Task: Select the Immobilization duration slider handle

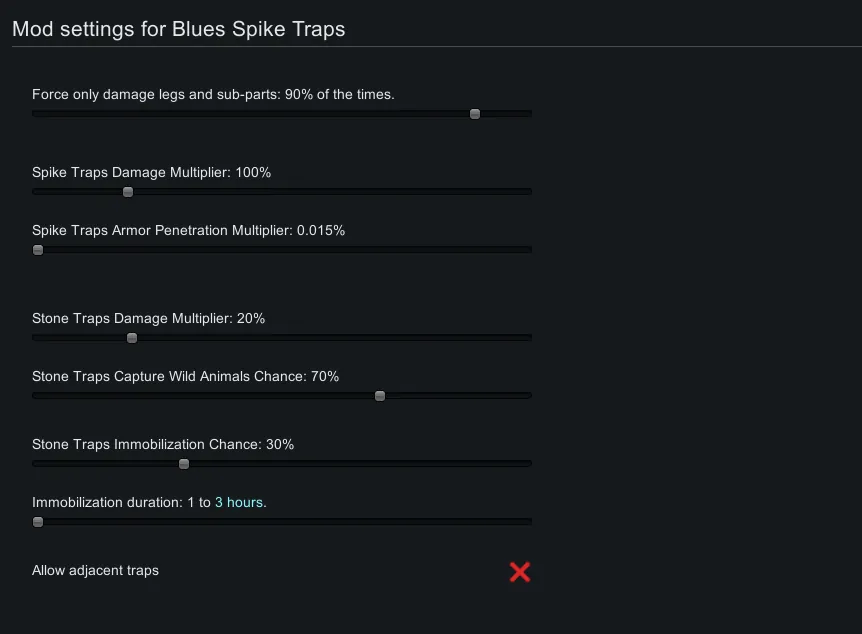Action: click(x=38, y=522)
